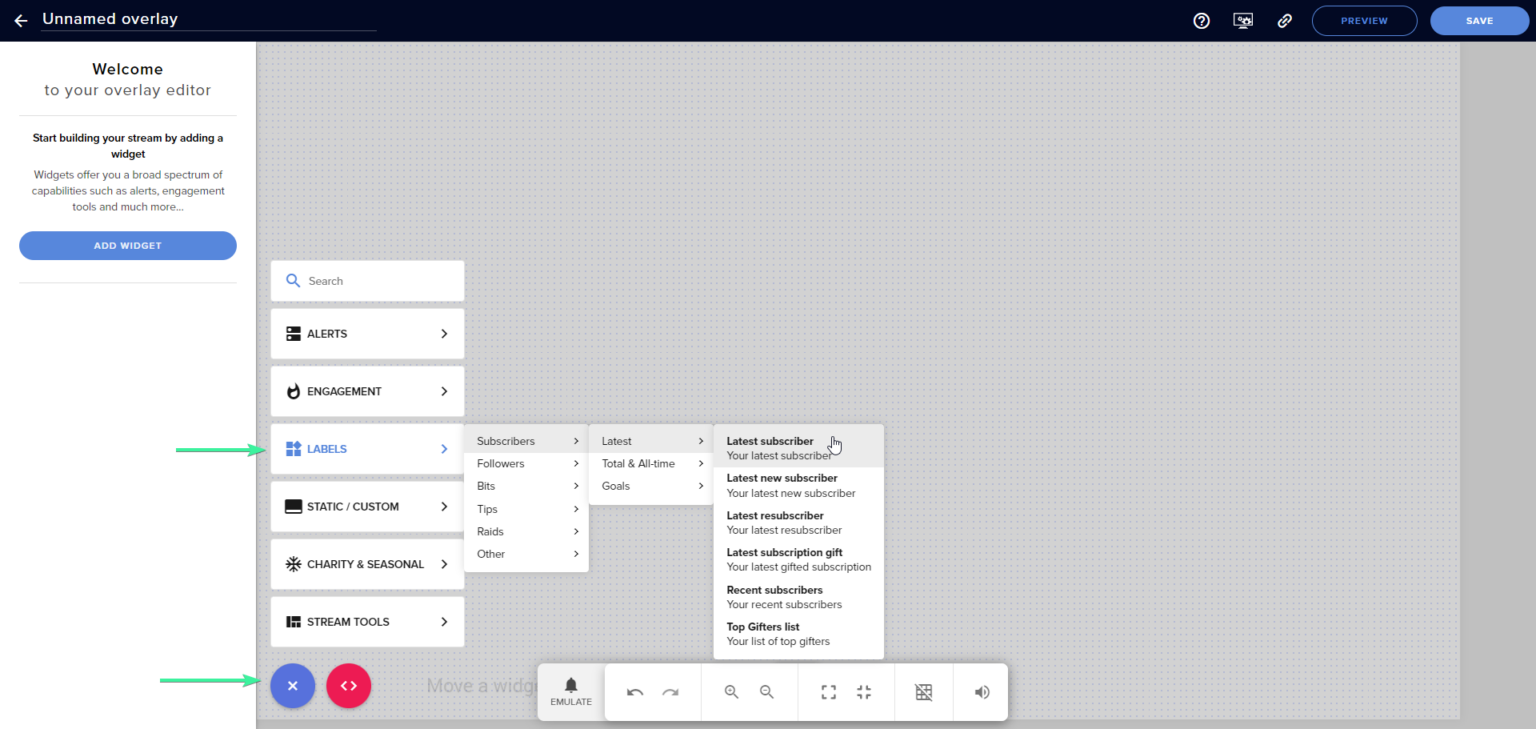Click the redo arrow icon
Screen dimensions: 1536x729
coord(668,691)
